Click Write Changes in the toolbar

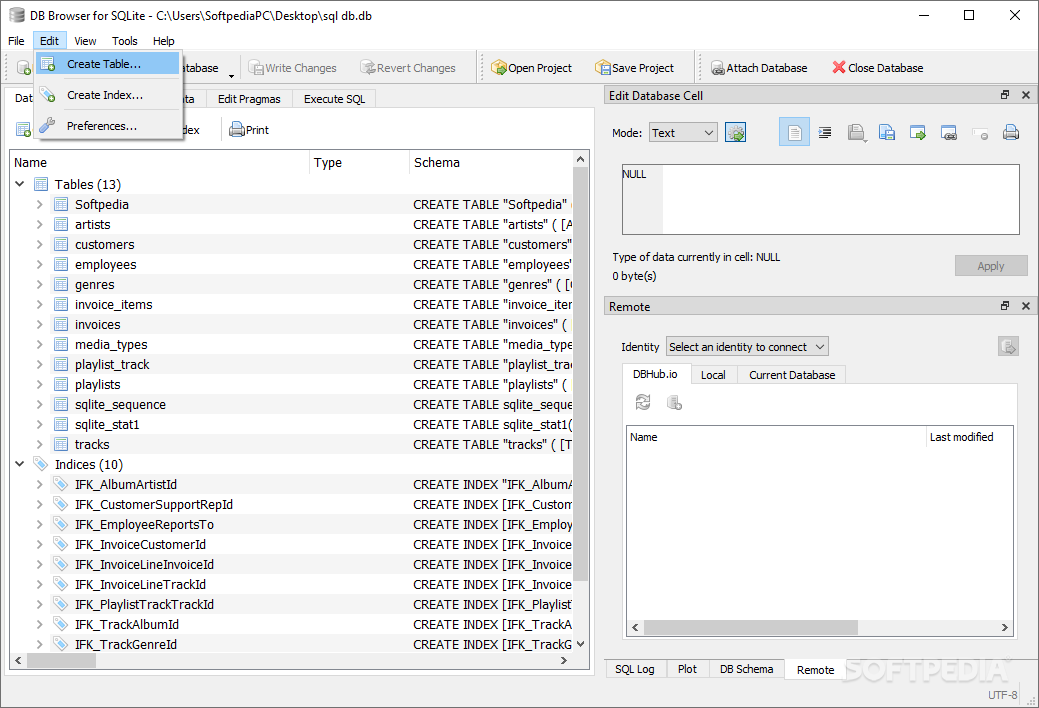[x=292, y=68]
